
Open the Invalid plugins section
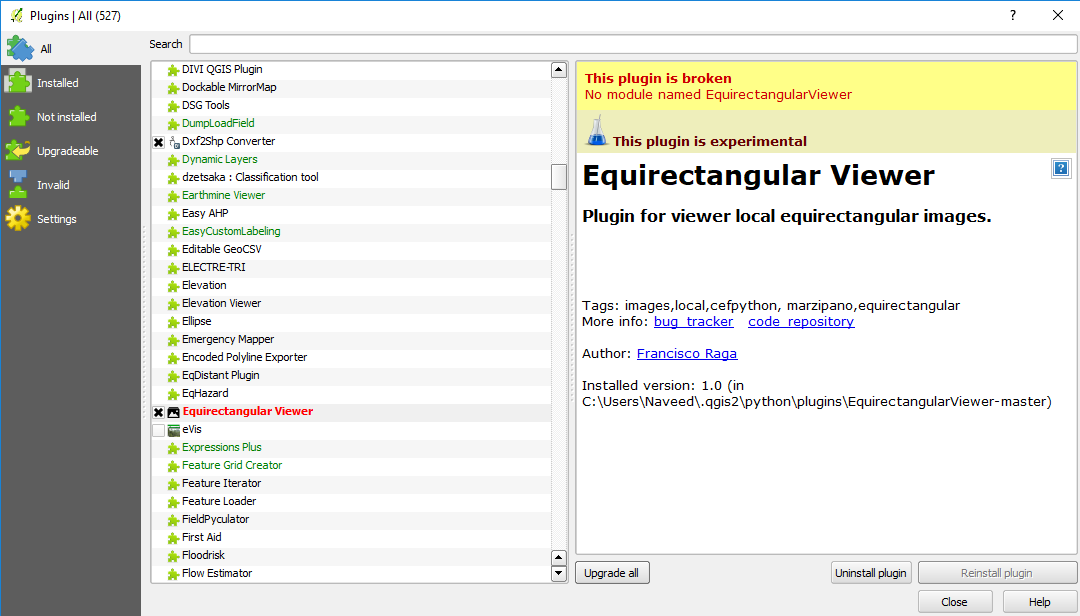click(22, 184)
